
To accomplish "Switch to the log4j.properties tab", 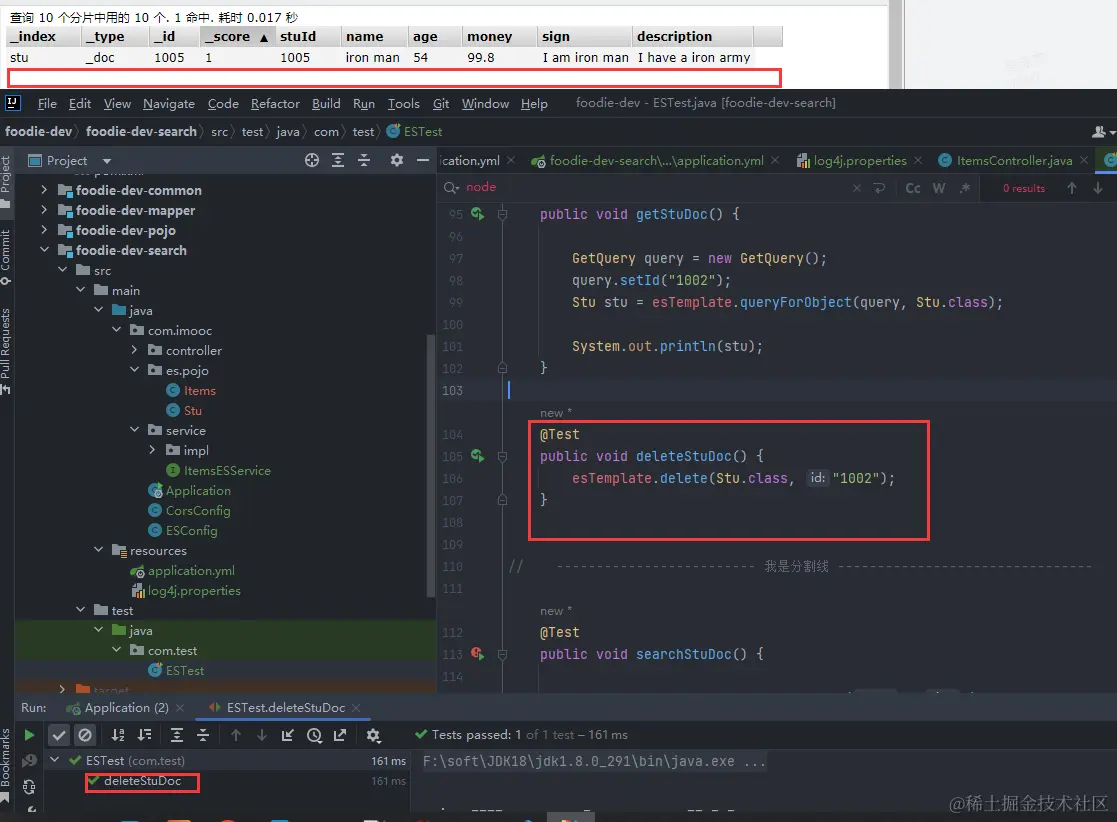I will [852, 161].
